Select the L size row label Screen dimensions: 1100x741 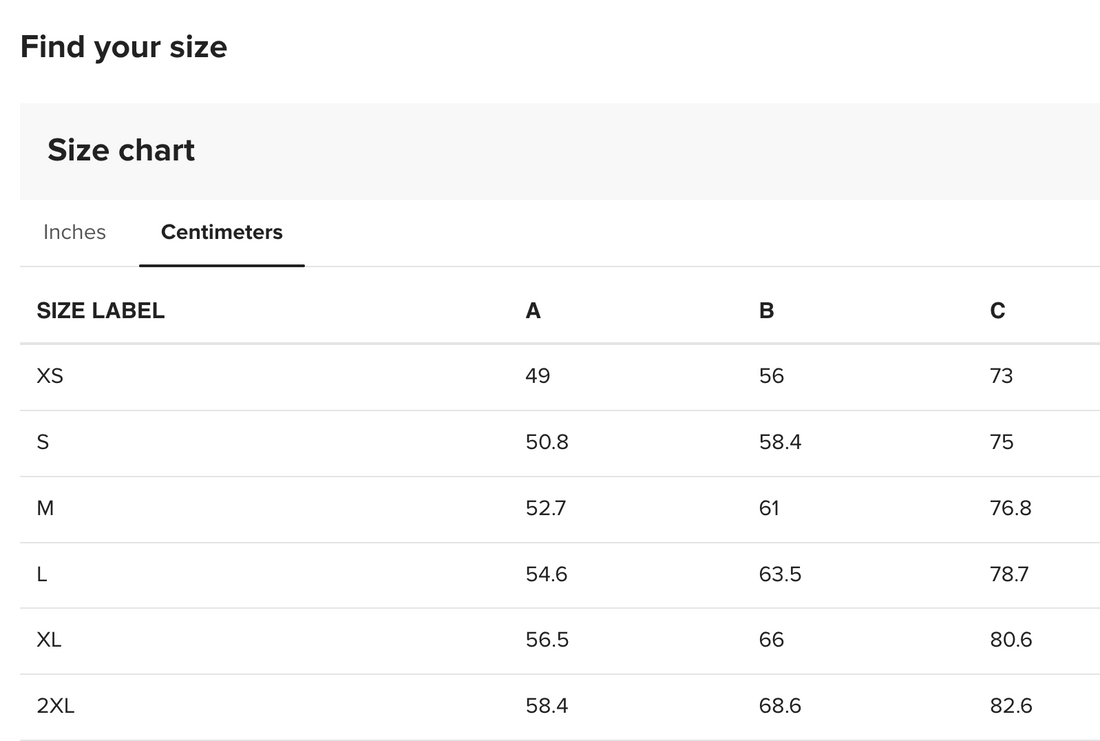pyautogui.click(x=42, y=574)
